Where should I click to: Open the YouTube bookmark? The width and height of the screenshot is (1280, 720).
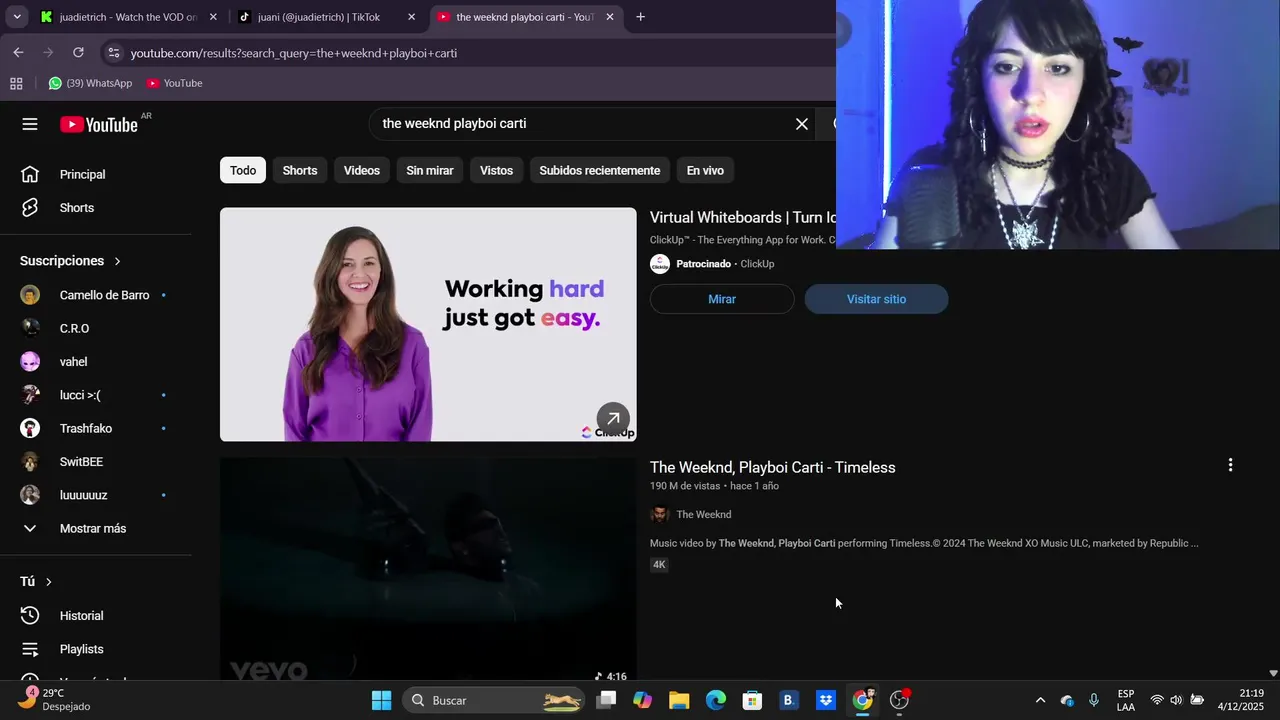(x=174, y=83)
